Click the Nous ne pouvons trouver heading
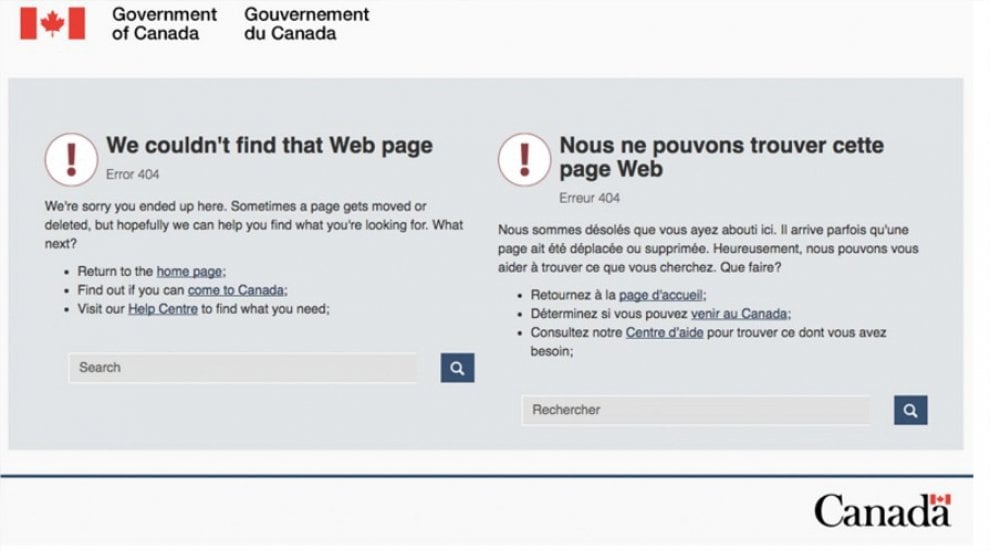The height and width of the screenshot is (551, 990). click(x=721, y=157)
